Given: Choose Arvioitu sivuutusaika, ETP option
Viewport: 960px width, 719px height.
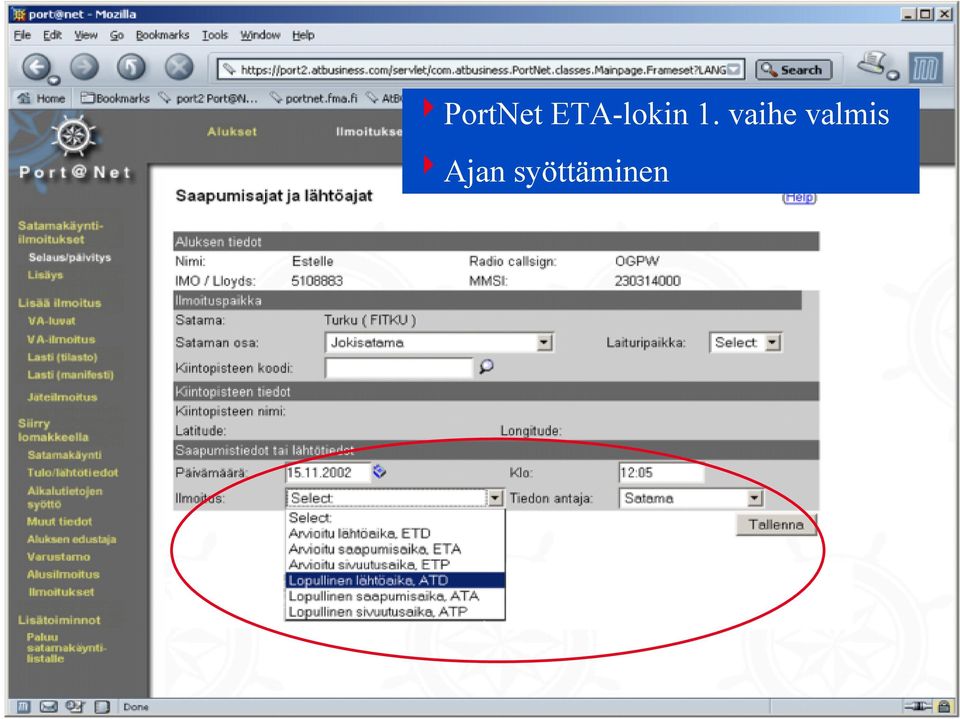Looking at the screenshot, I should 396,565.
